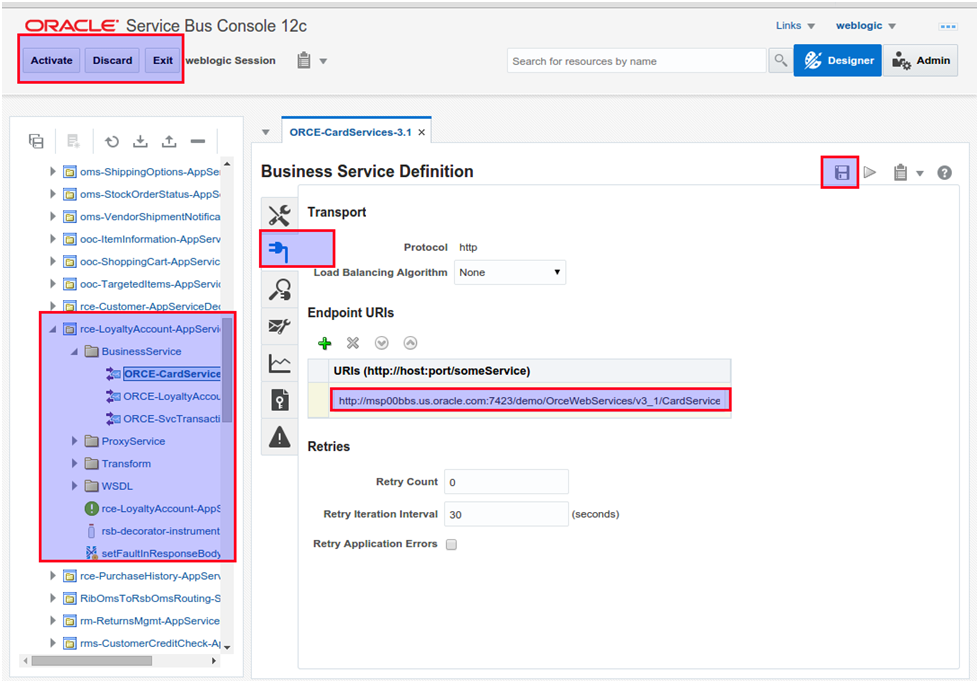
Task: Open RibOmsToRsbOmsRouting project
Action: [x=150, y=598]
